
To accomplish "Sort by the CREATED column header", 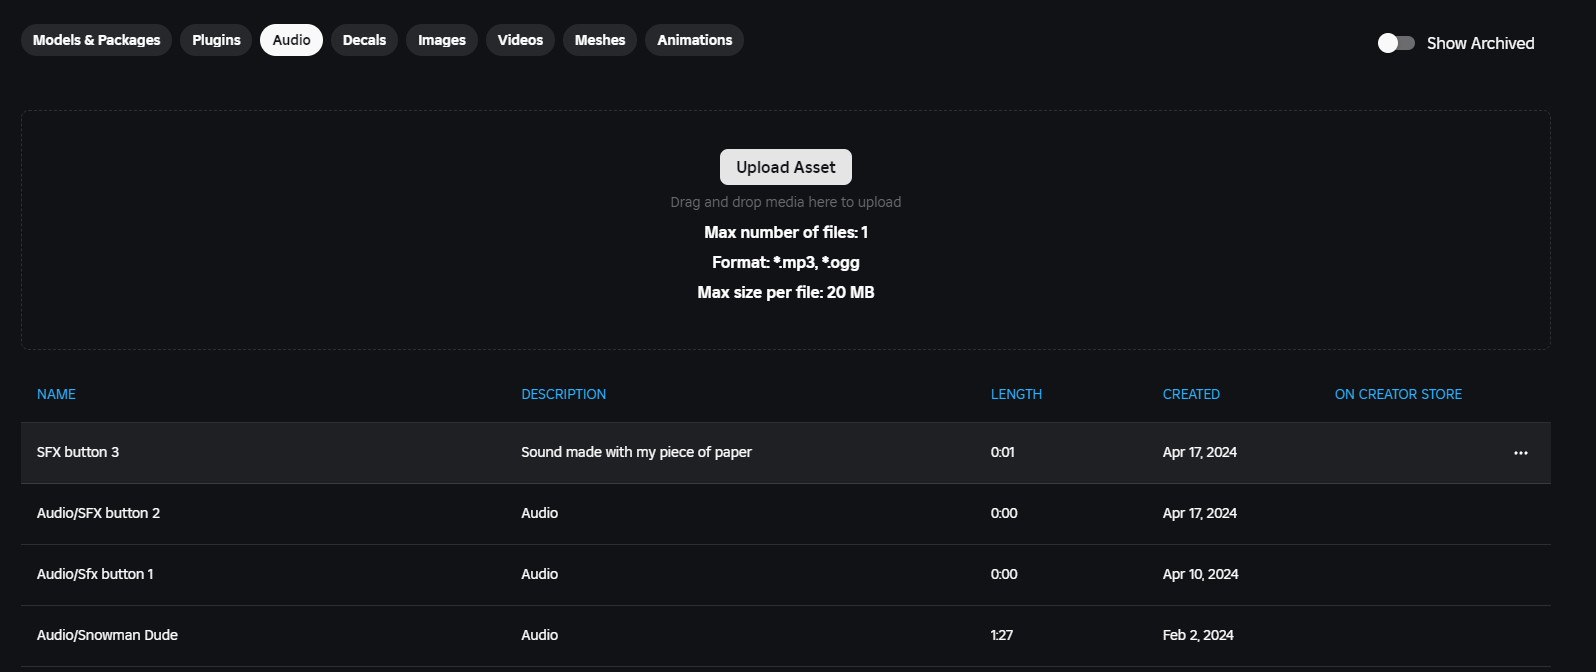I will 1191,394.
